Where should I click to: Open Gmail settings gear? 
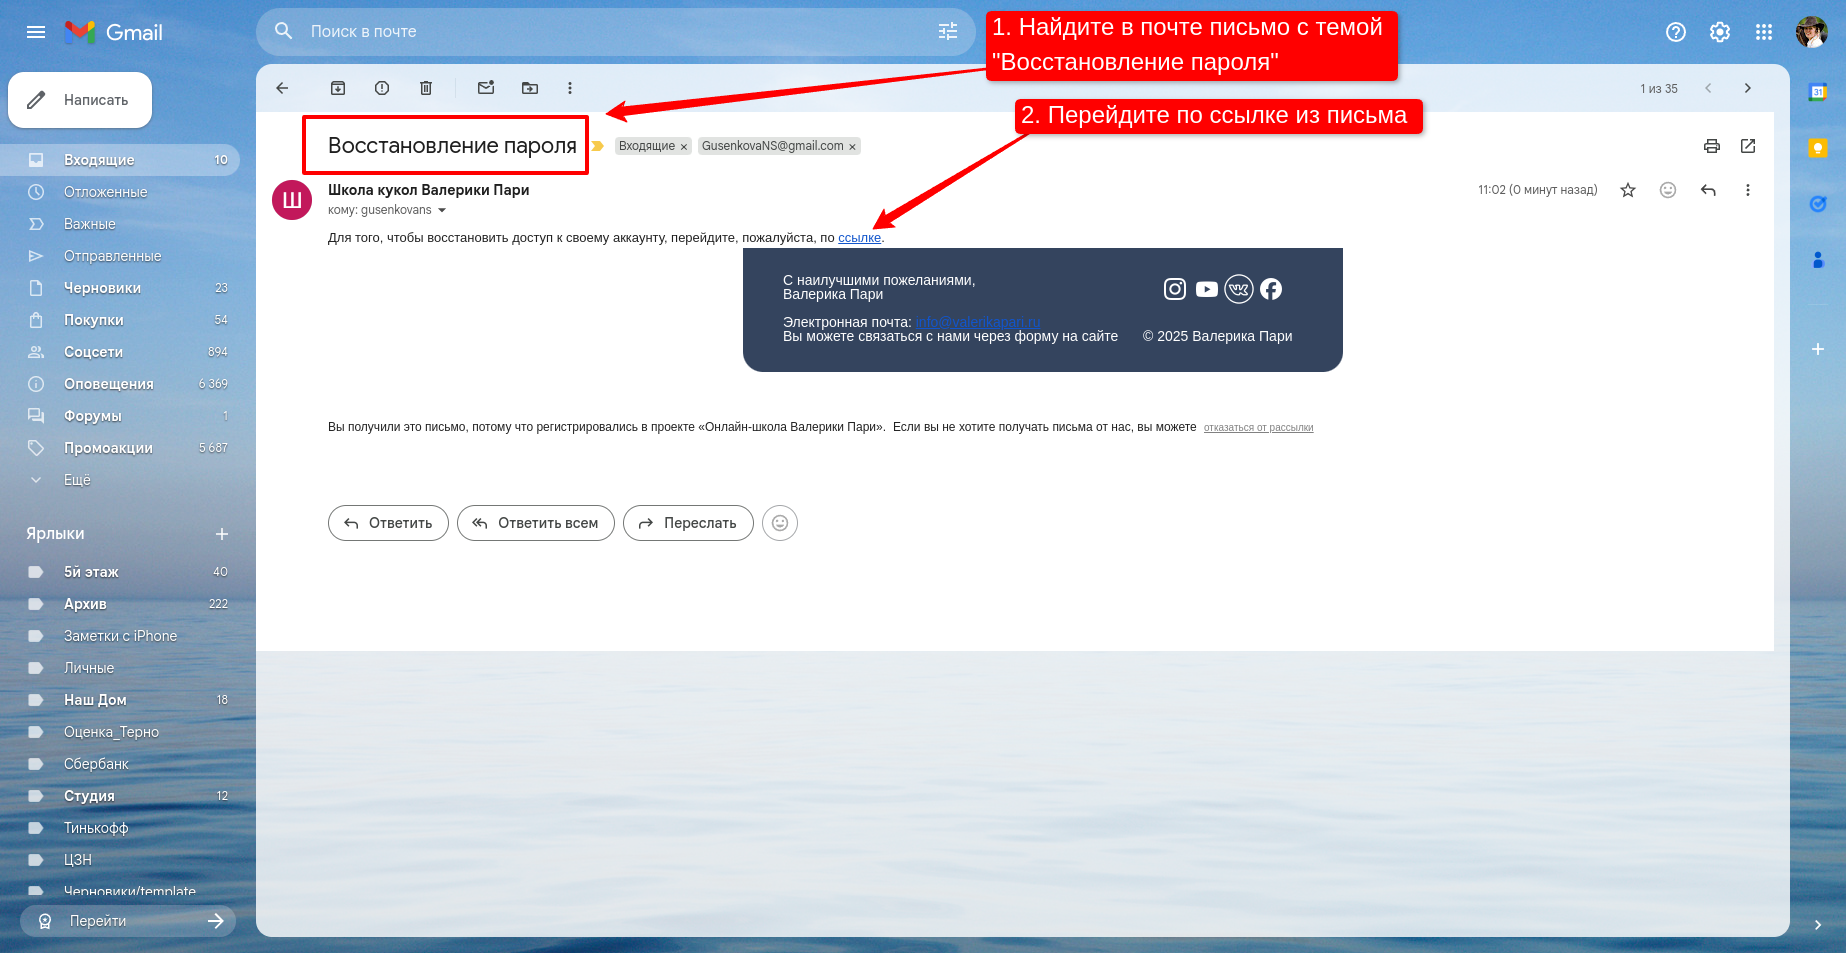pyautogui.click(x=1720, y=32)
